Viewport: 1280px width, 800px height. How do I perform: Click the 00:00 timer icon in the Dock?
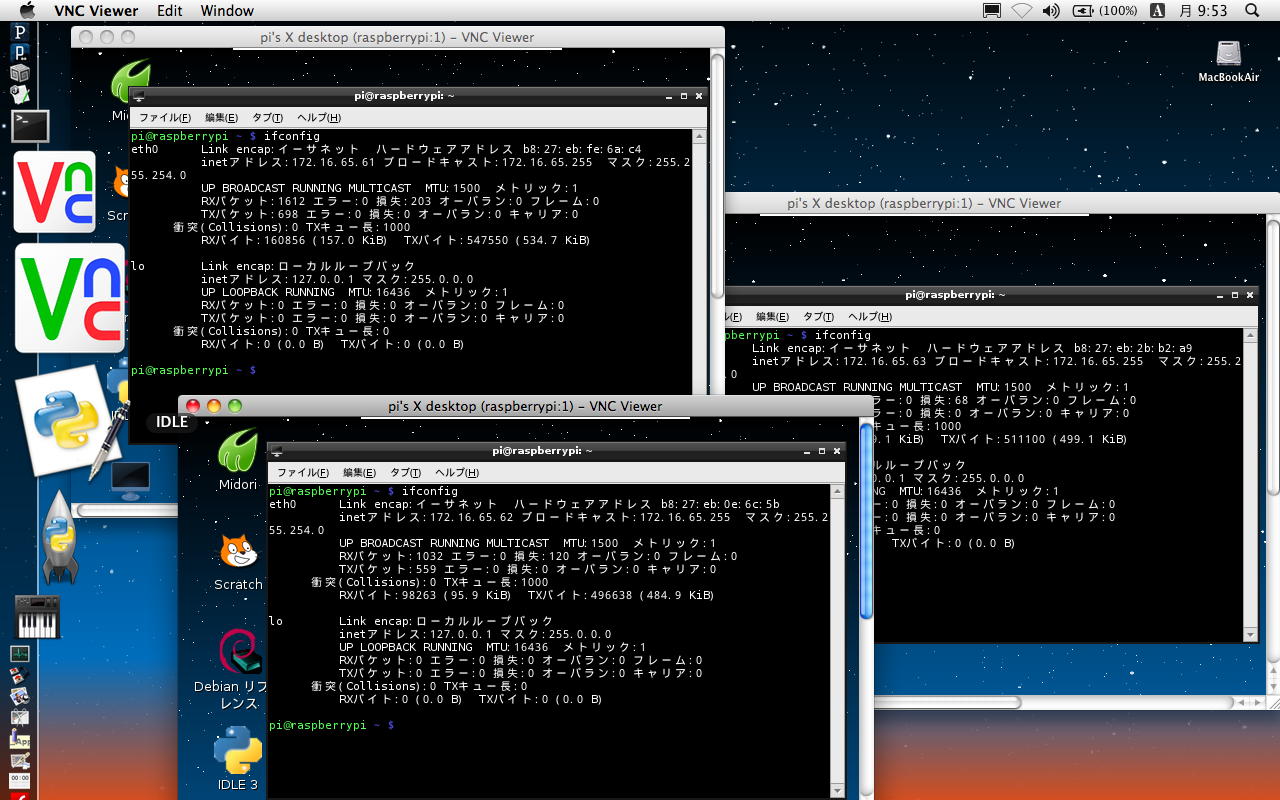(20, 779)
